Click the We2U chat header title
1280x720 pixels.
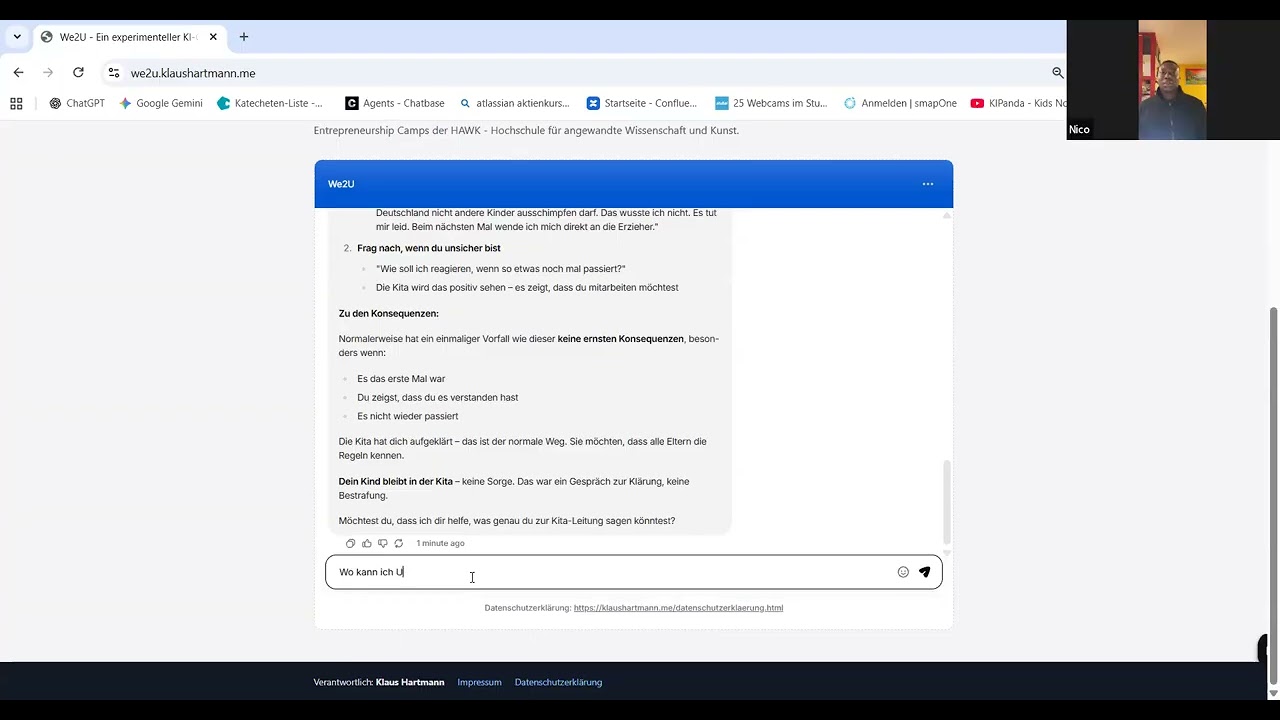pos(341,184)
